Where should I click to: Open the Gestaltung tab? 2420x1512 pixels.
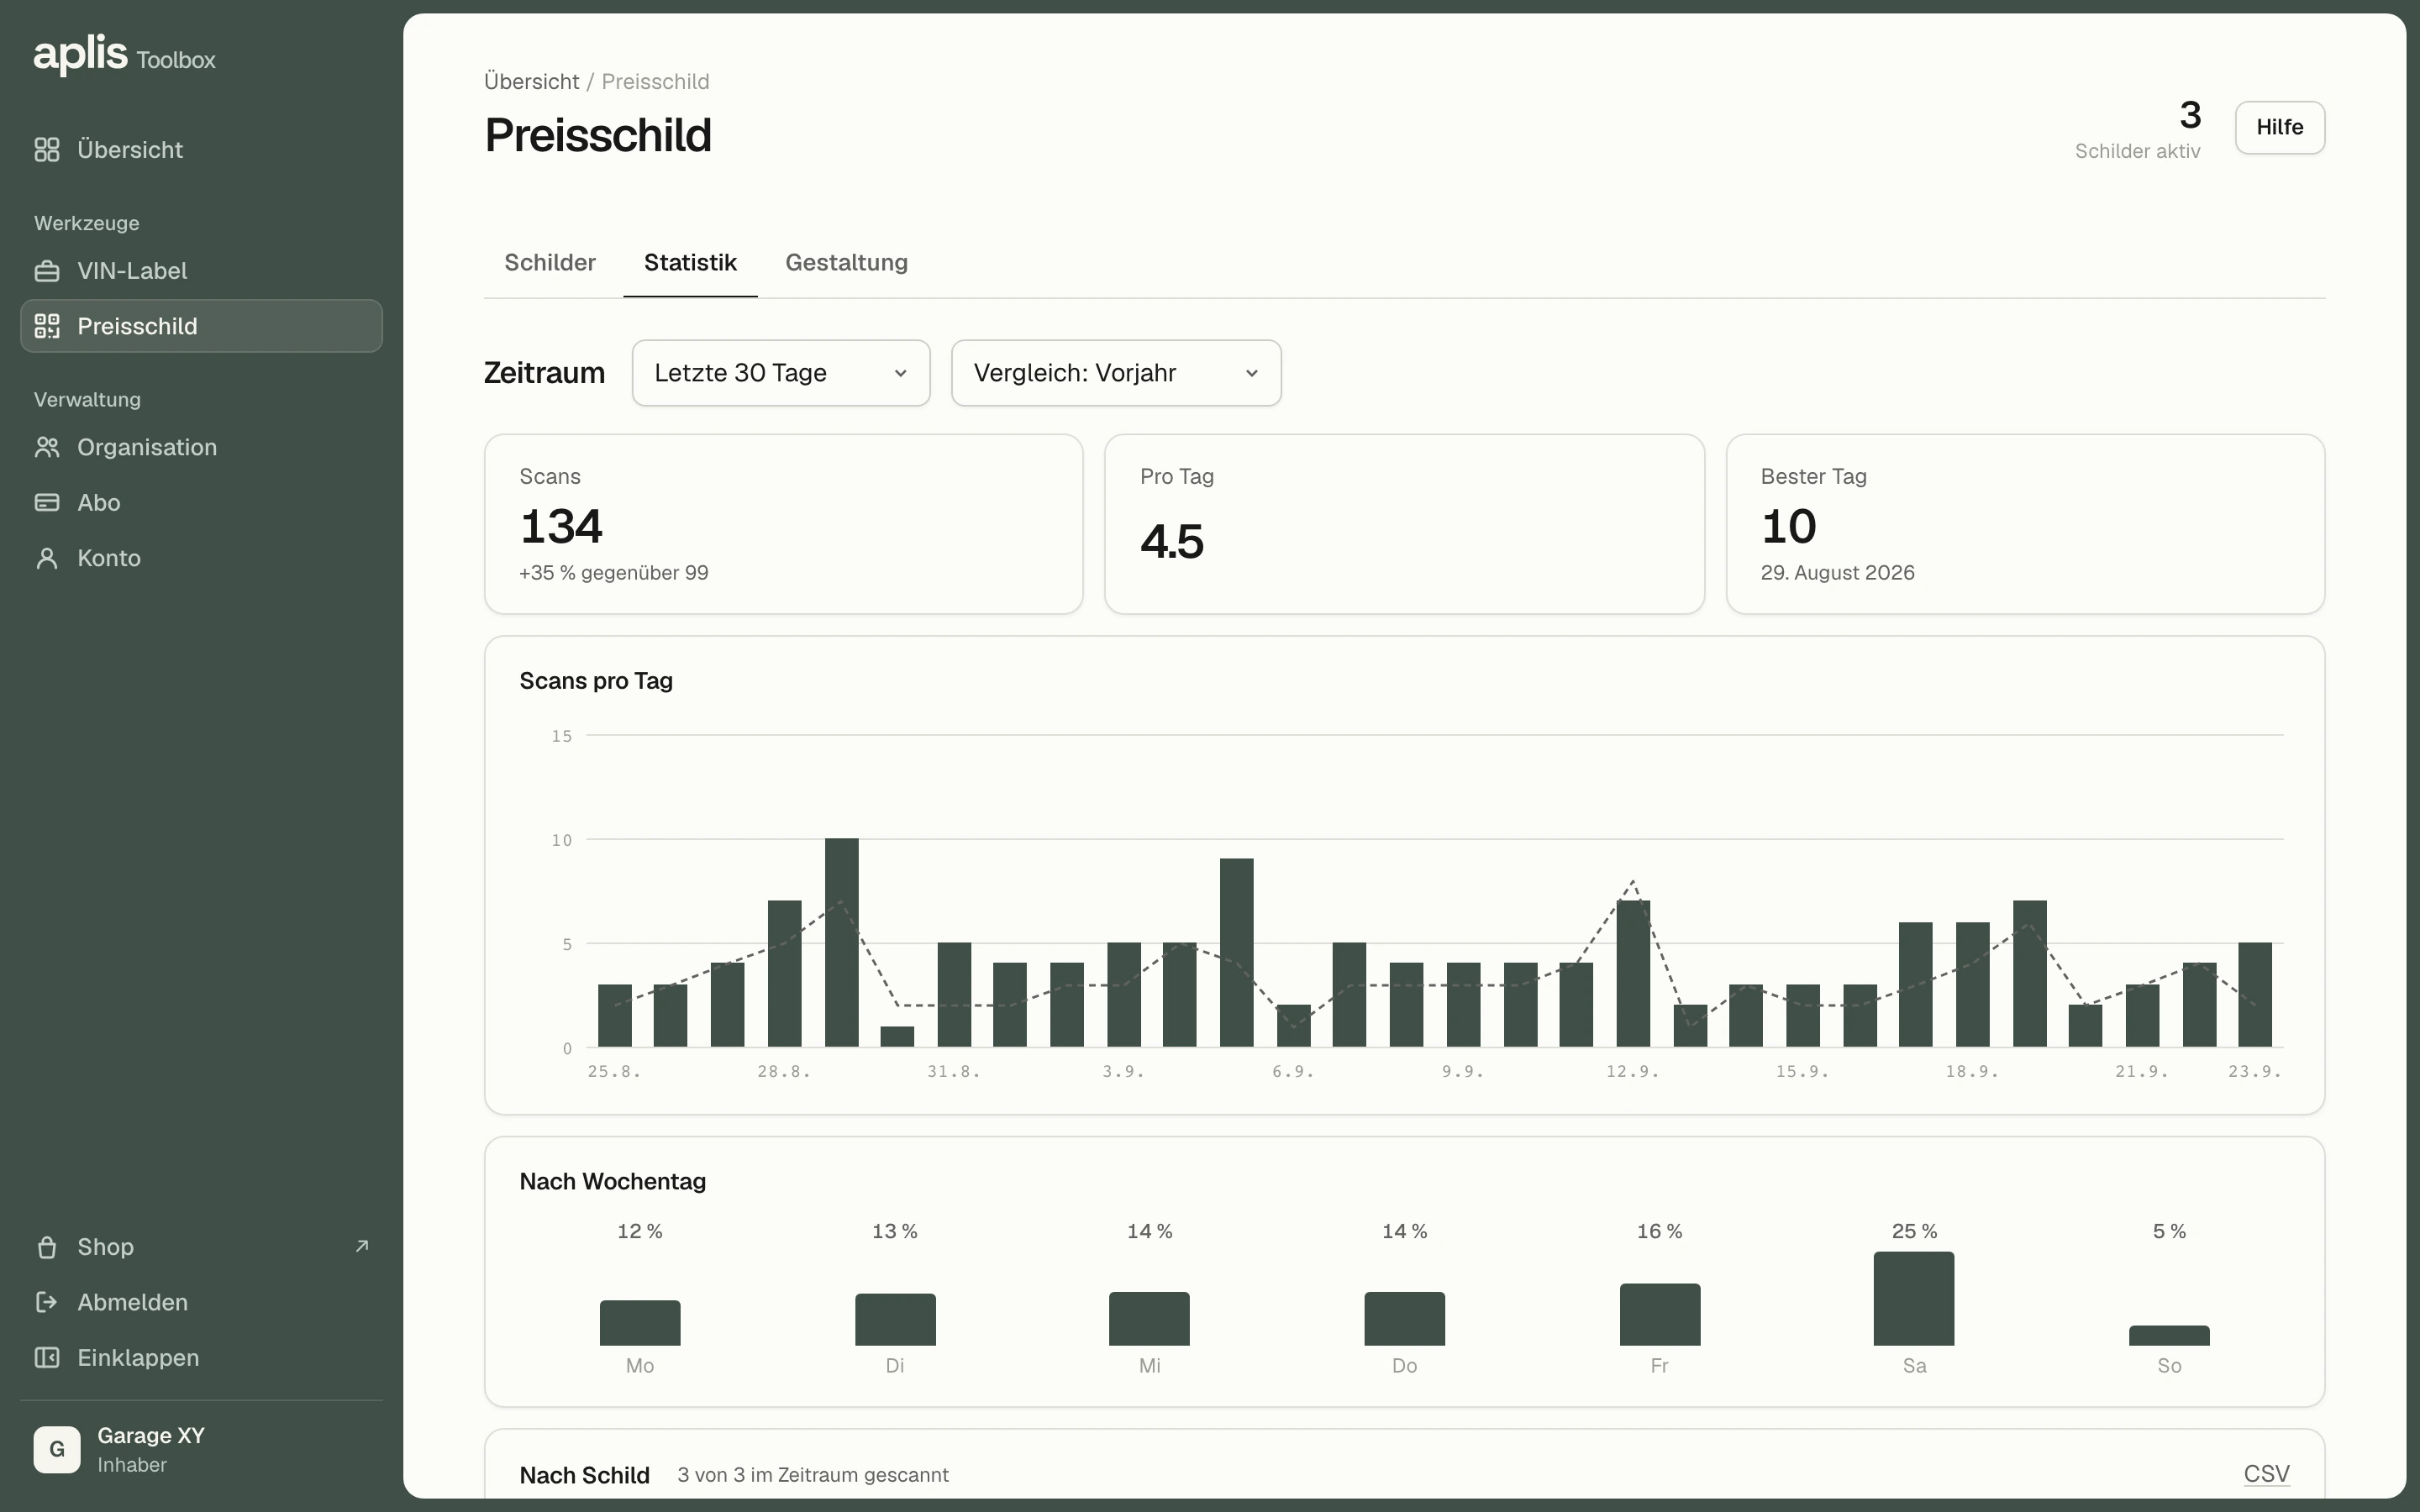coord(846,262)
